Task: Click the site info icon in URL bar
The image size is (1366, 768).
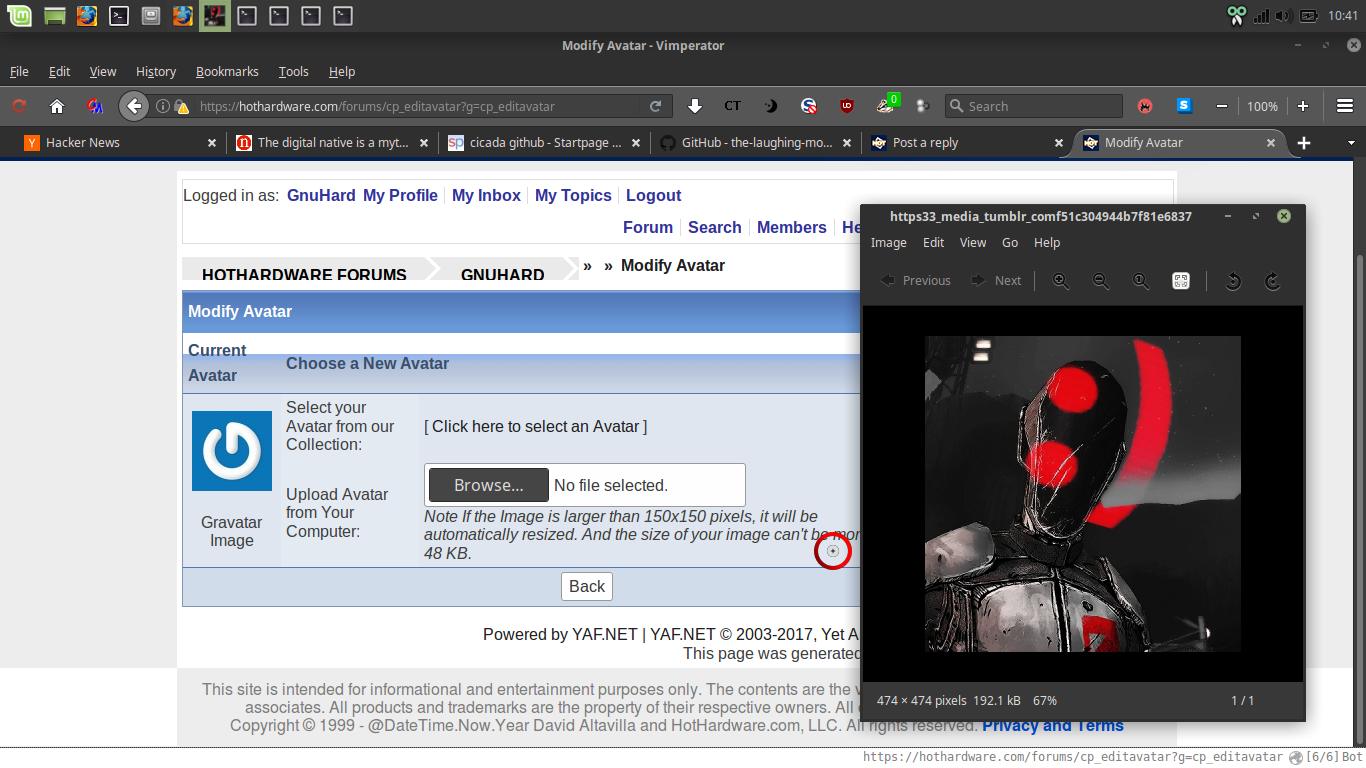Action: coord(163,106)
